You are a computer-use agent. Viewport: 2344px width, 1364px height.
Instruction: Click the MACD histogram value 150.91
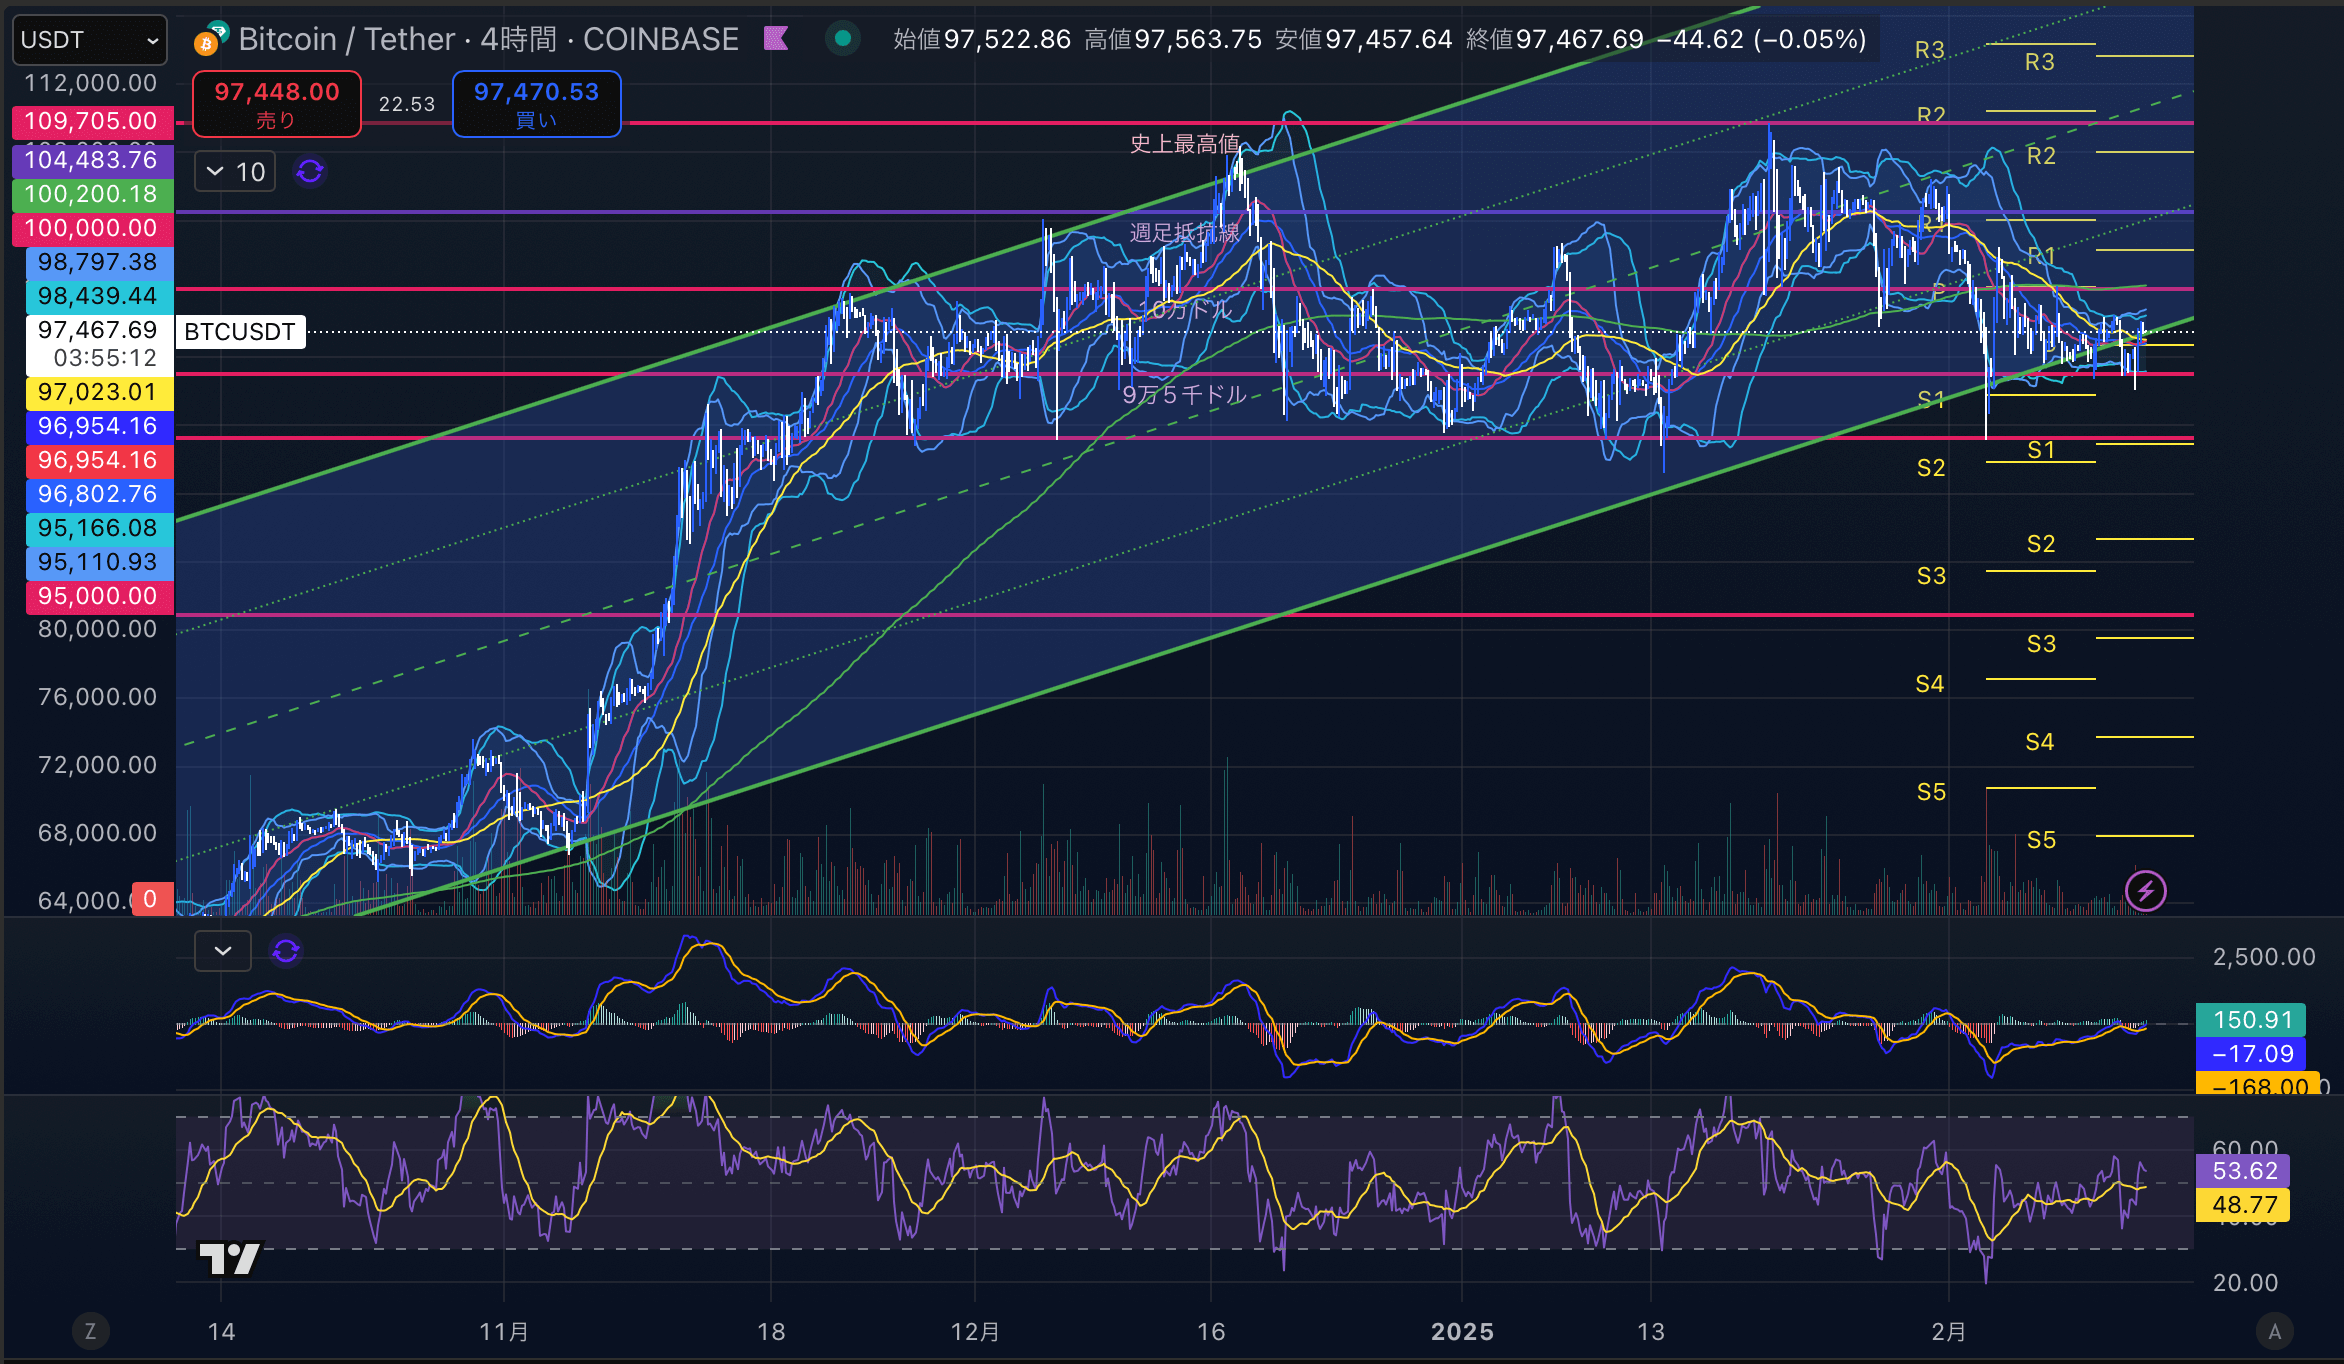[x=2251, y=1020]
